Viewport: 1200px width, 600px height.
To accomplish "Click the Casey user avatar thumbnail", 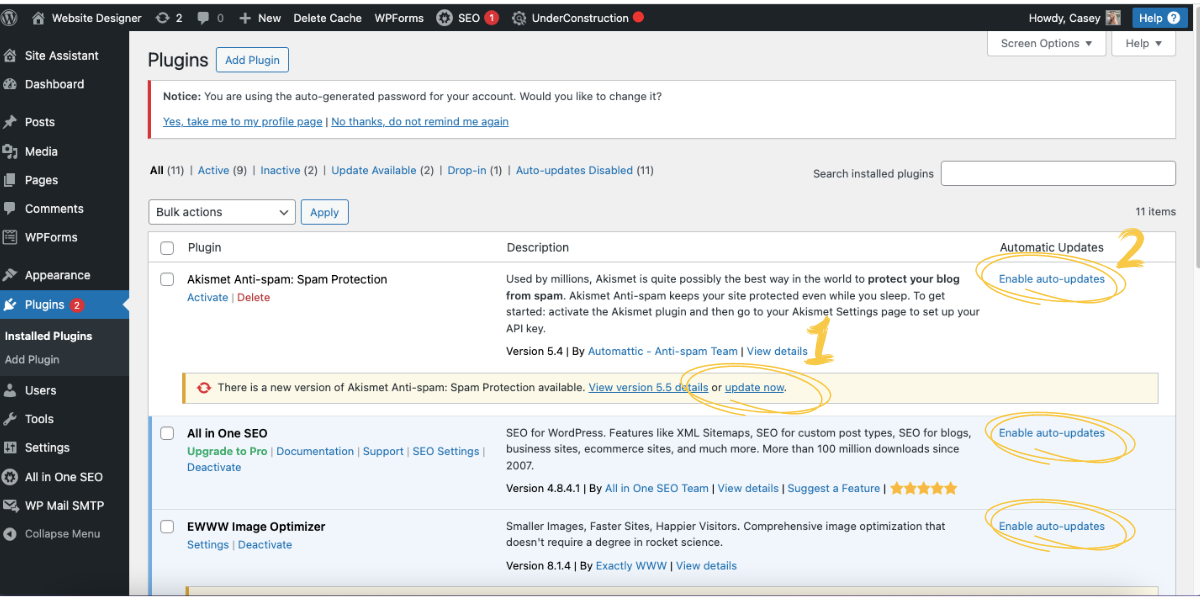I will pos(1113,18).
